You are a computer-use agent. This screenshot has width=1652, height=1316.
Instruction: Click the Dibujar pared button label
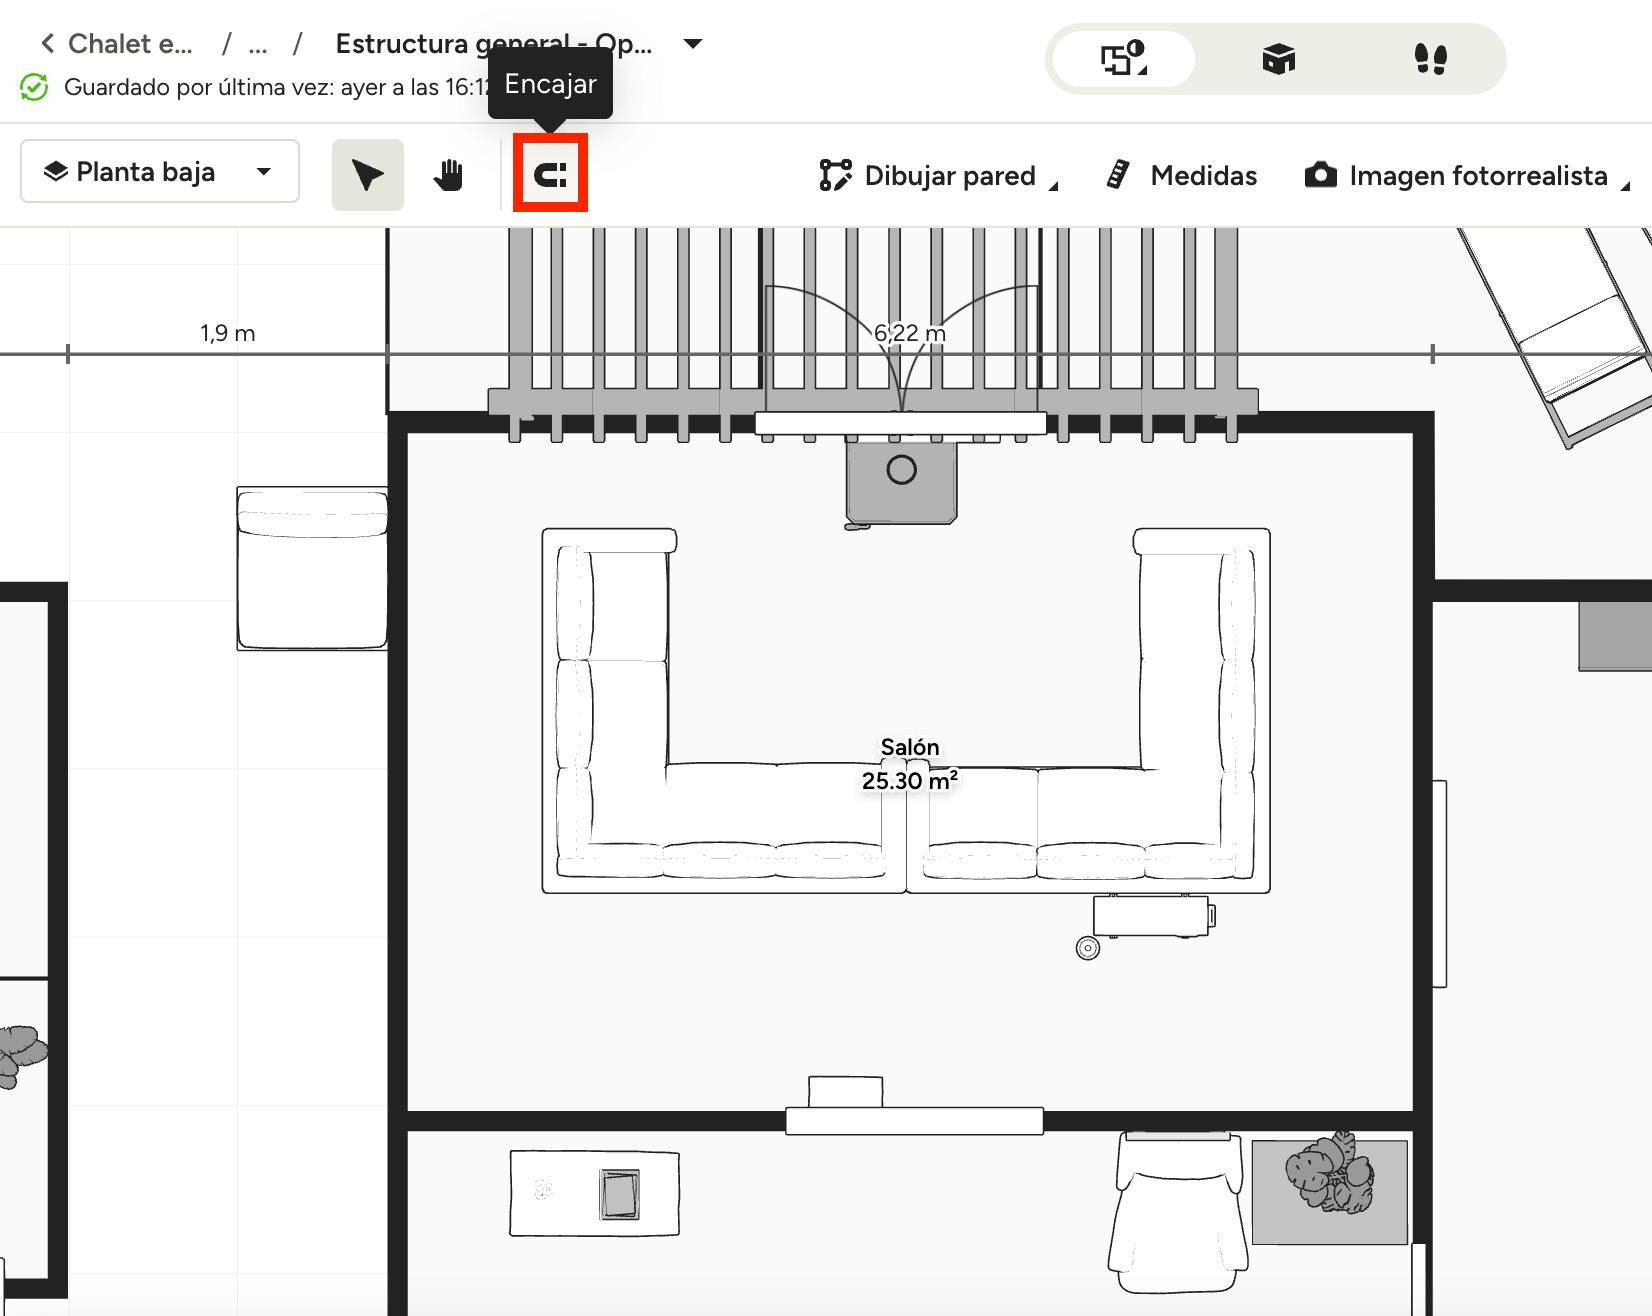949,175
